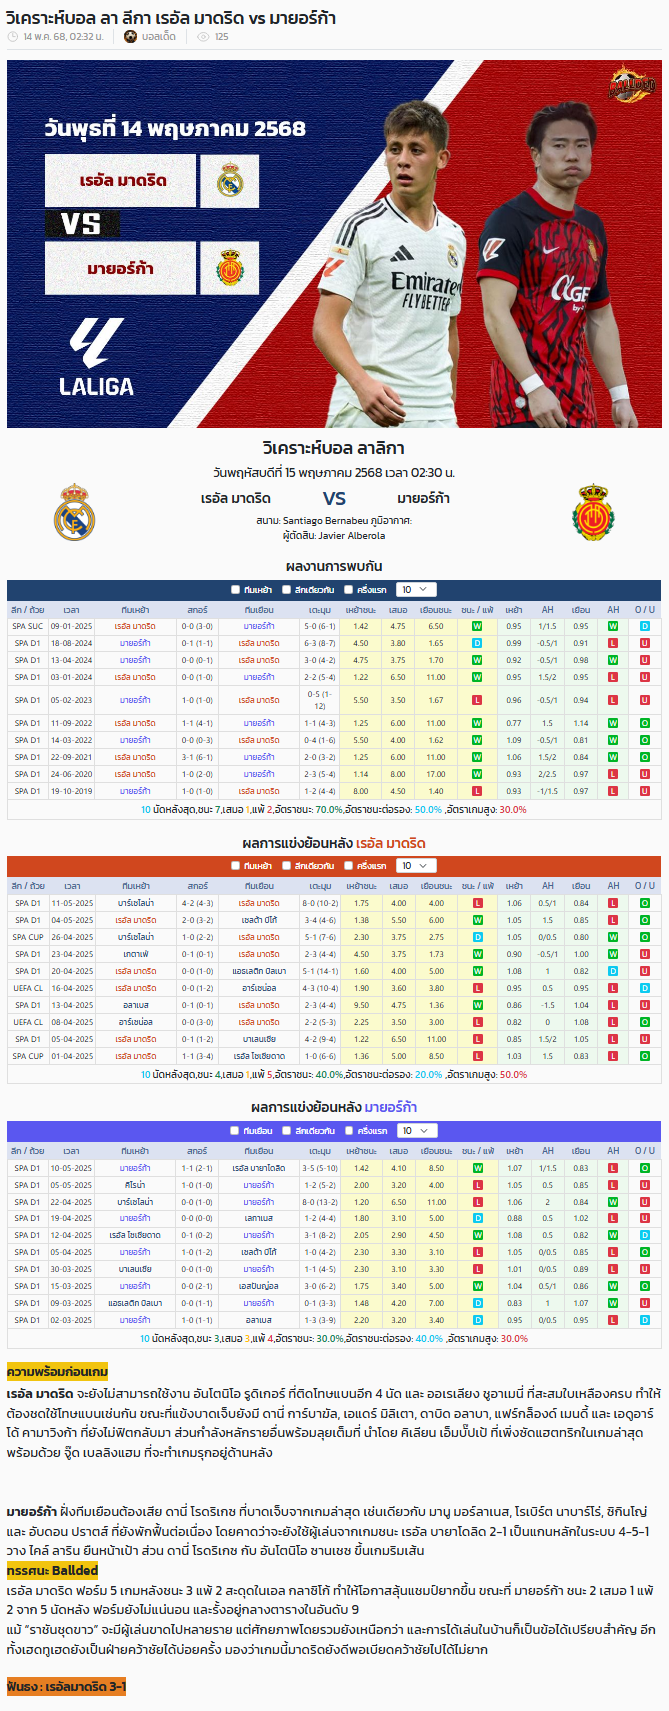Click the O / U column header in Real Madrid table
The width and height of the screenshot is (669, 1711).
(645, 886)
